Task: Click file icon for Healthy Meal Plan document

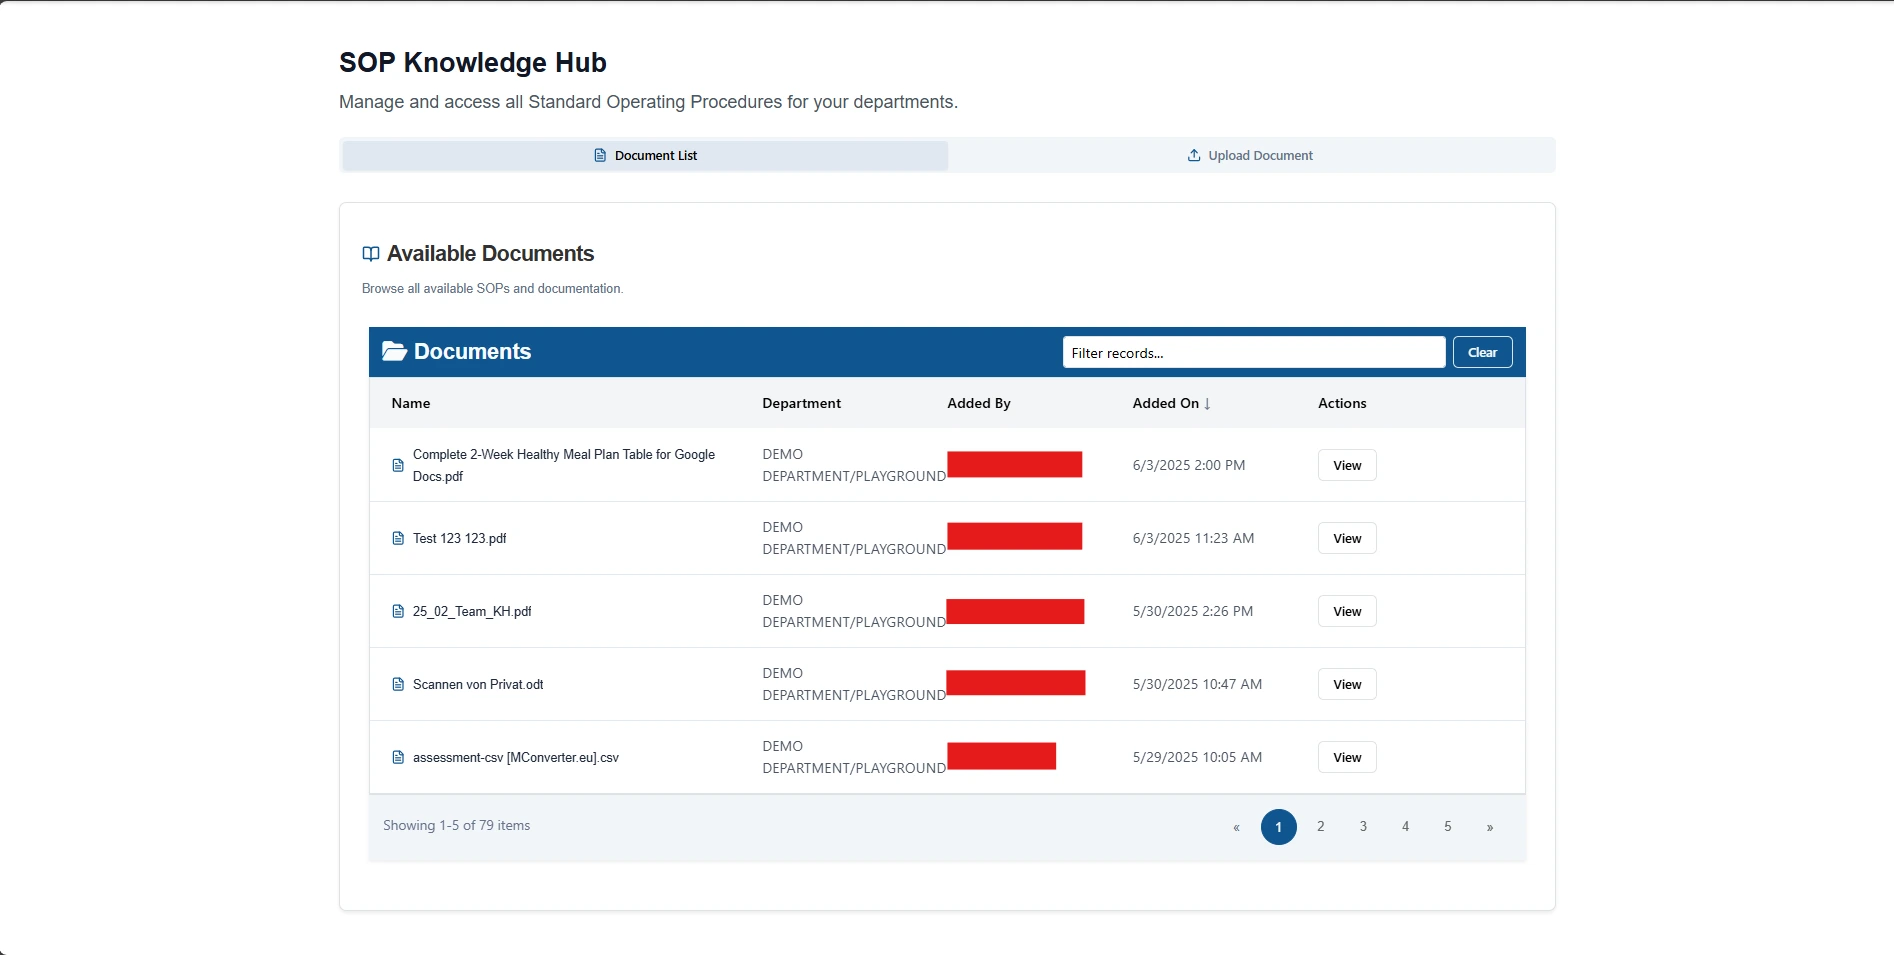Action: 398,465
